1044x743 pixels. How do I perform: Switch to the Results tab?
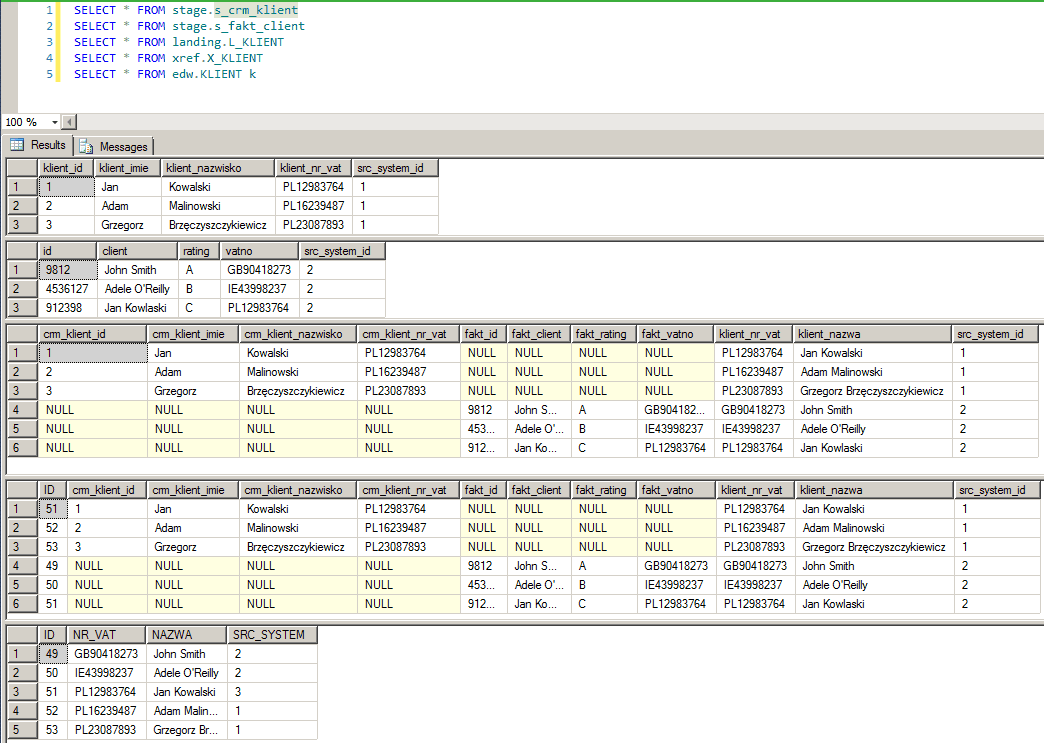[x=47, y=145]
